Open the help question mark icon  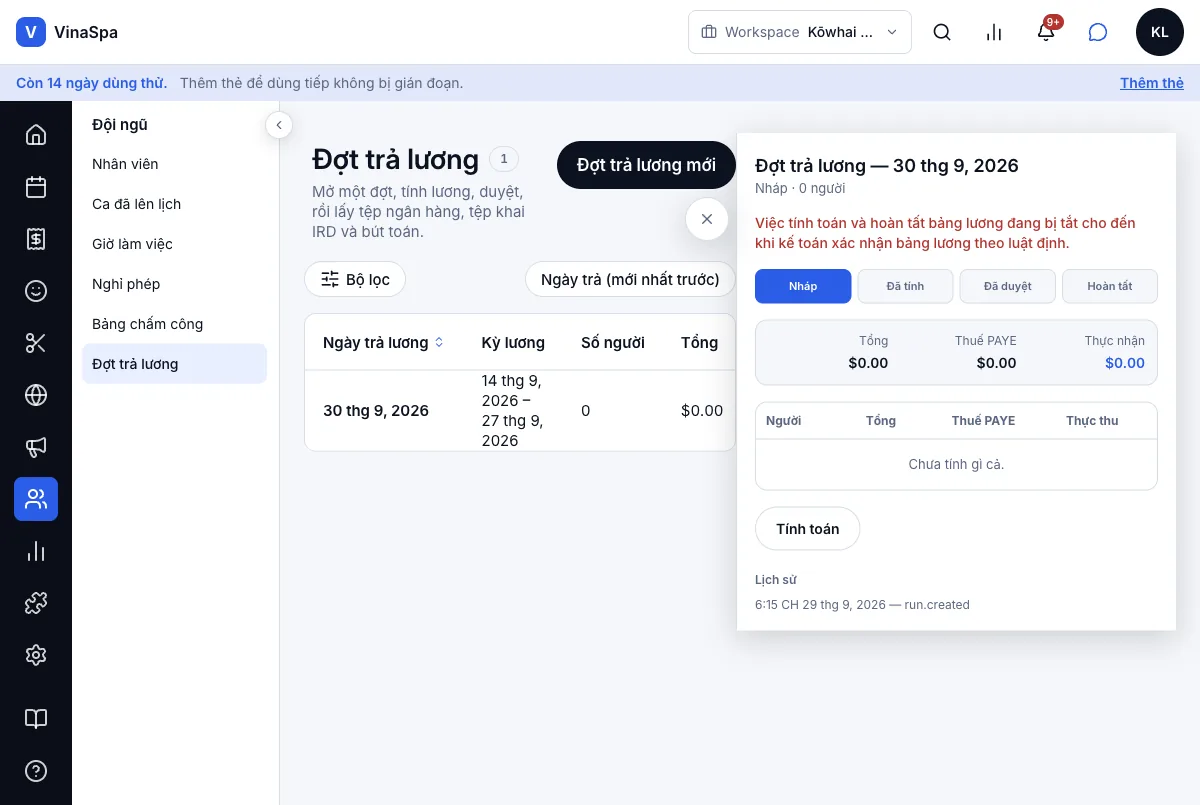click(x=36, y=771)
